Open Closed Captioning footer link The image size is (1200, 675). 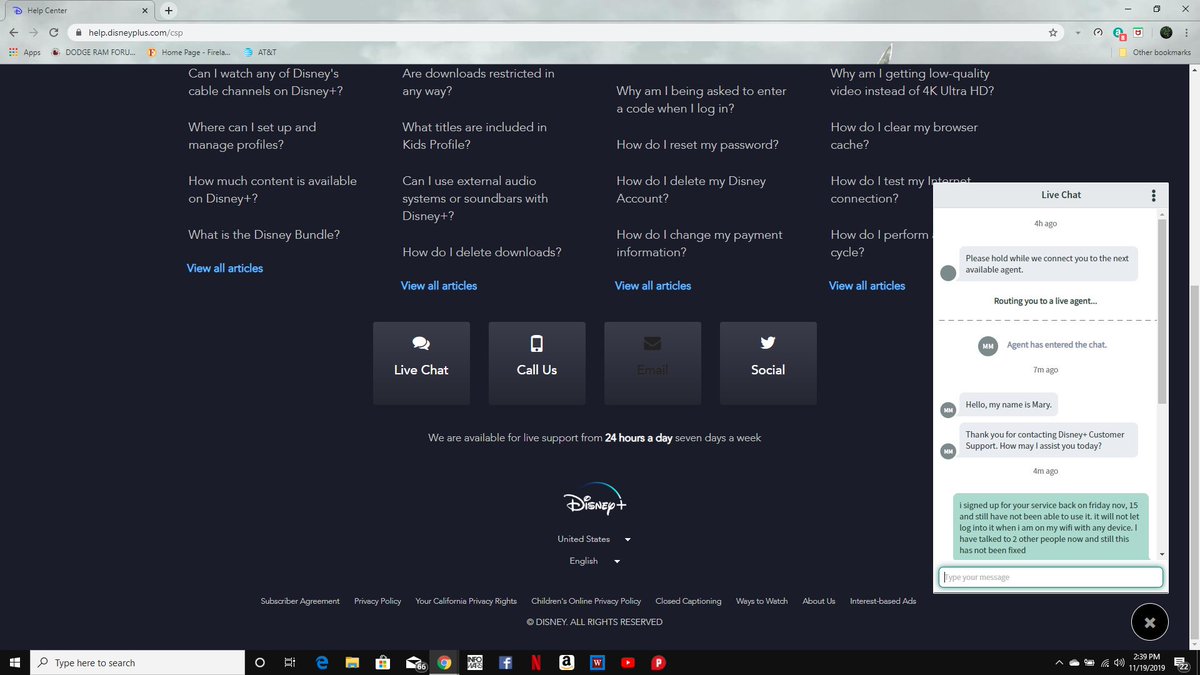click(688, 601)
